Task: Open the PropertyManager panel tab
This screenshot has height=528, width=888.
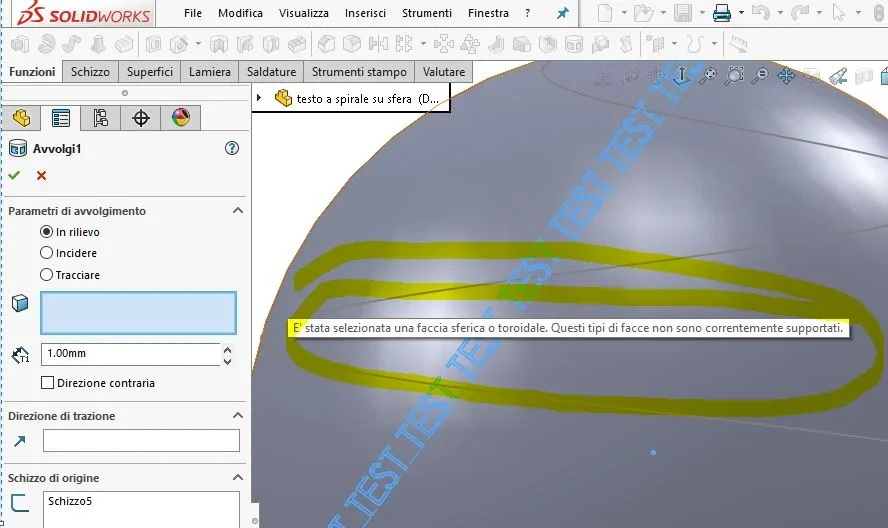Action: [x=61, y=118]
